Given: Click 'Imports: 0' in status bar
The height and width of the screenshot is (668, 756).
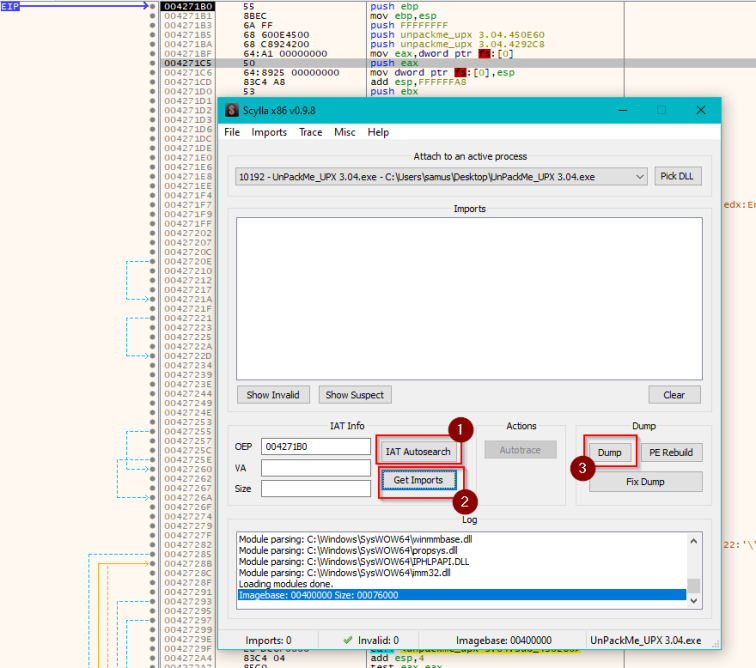Looking at the screenshot, I should click(269, 641).
